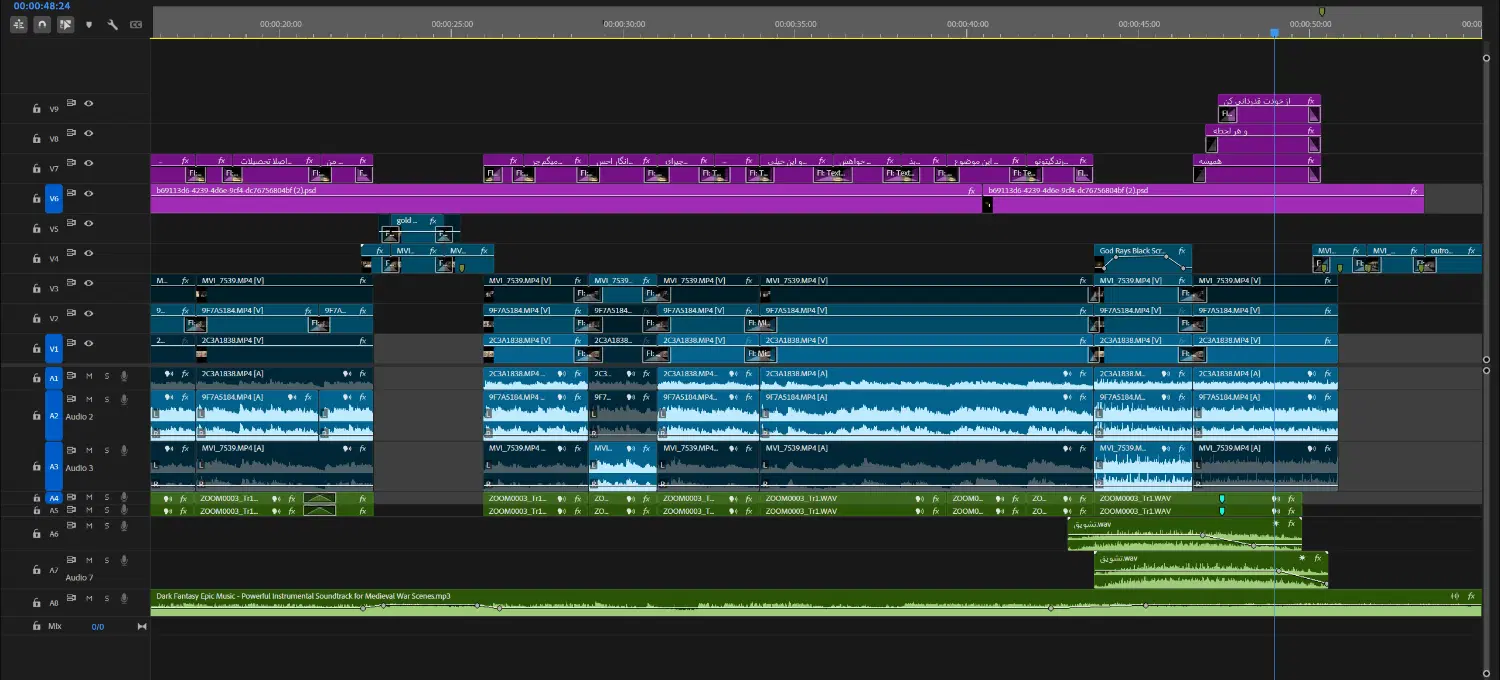Image resolution: width=1500 pixels, height=680 pixels.
Task: Select the Dark Fantasy Epic Music audio clip
Action: coord(815,602)
